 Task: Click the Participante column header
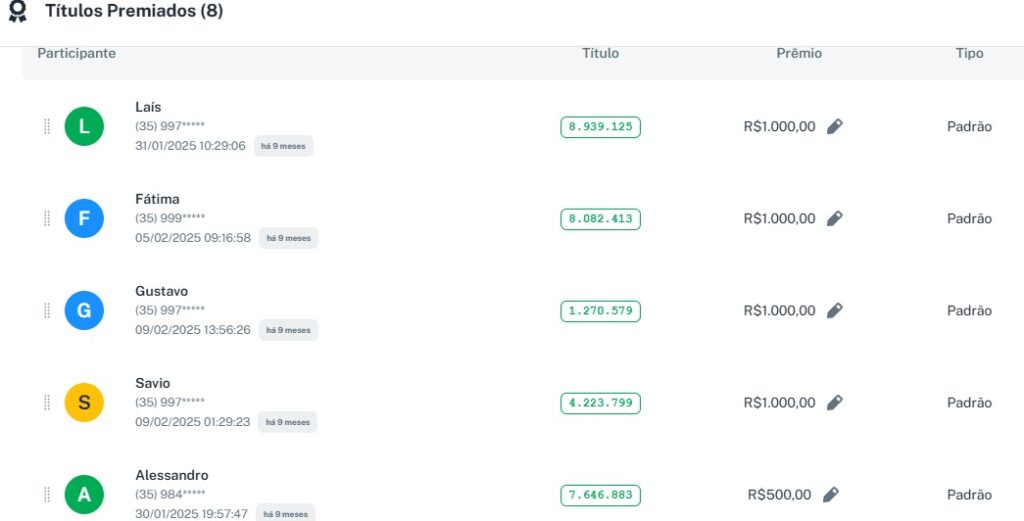tap(77, 53)
